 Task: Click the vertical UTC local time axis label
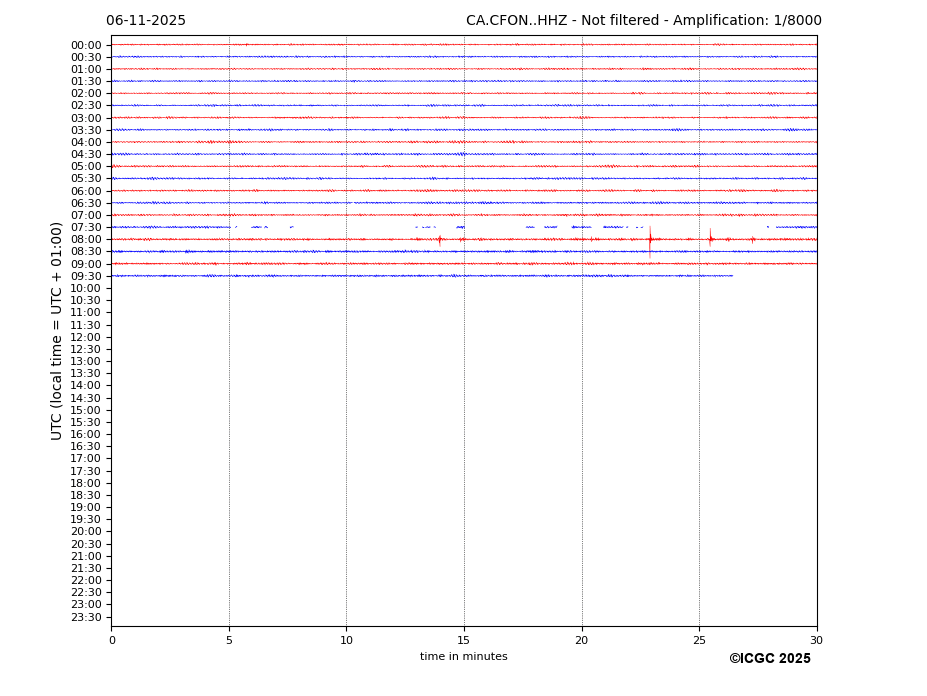[x=57, y=331]
